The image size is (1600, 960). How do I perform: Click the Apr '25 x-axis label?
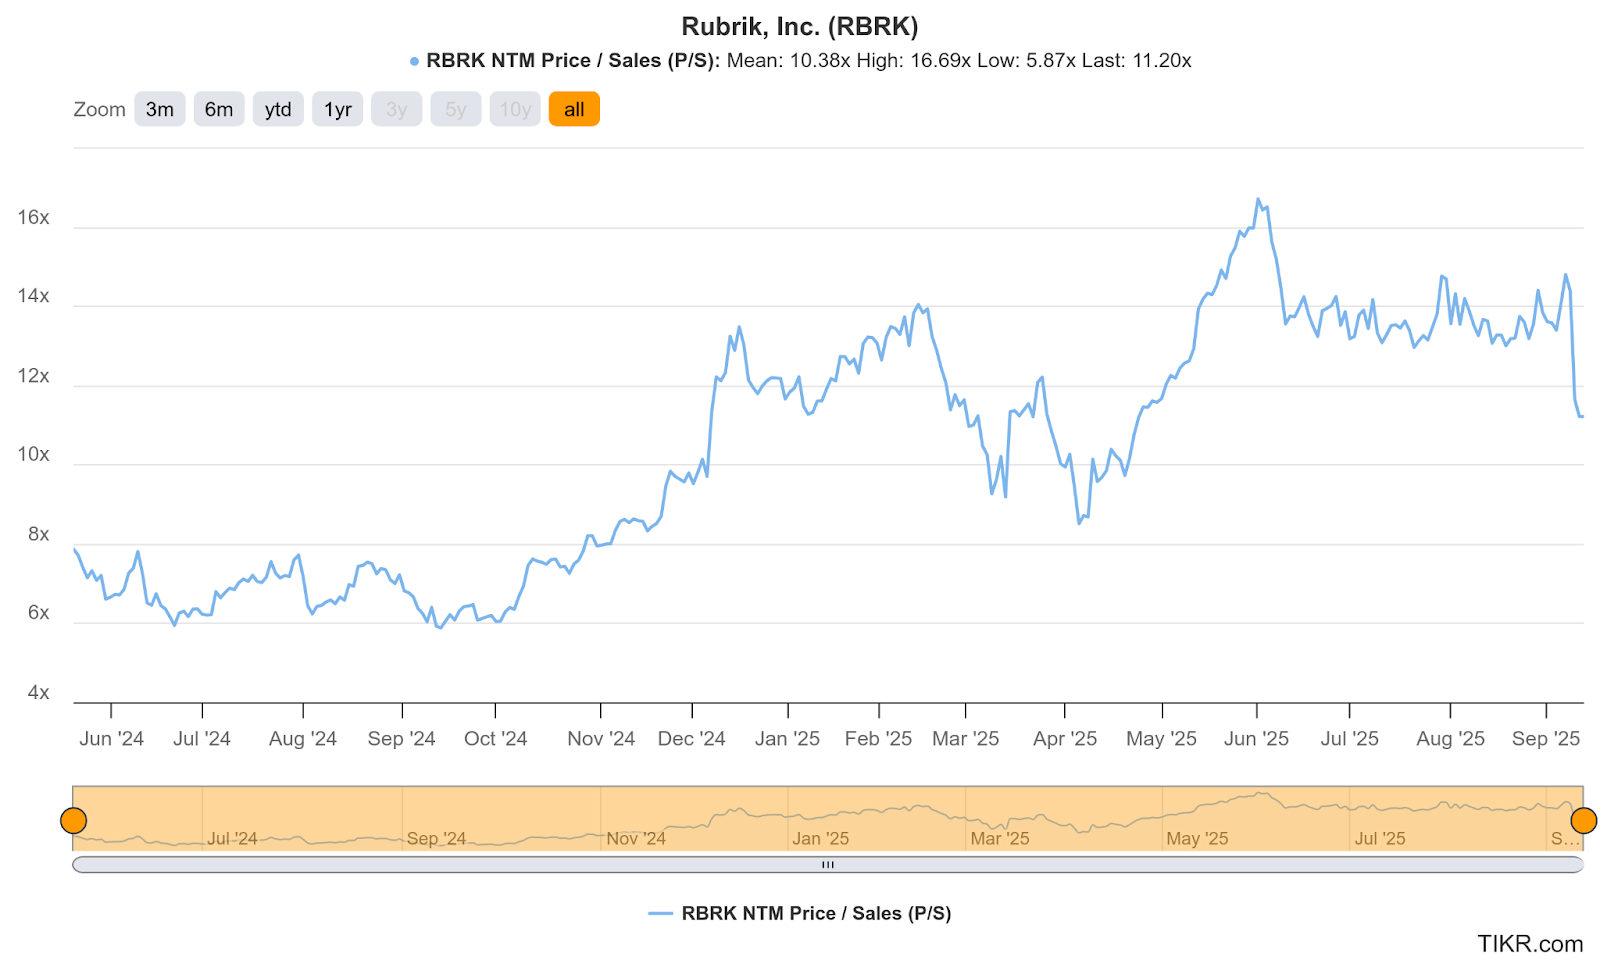click(1065, 738)
